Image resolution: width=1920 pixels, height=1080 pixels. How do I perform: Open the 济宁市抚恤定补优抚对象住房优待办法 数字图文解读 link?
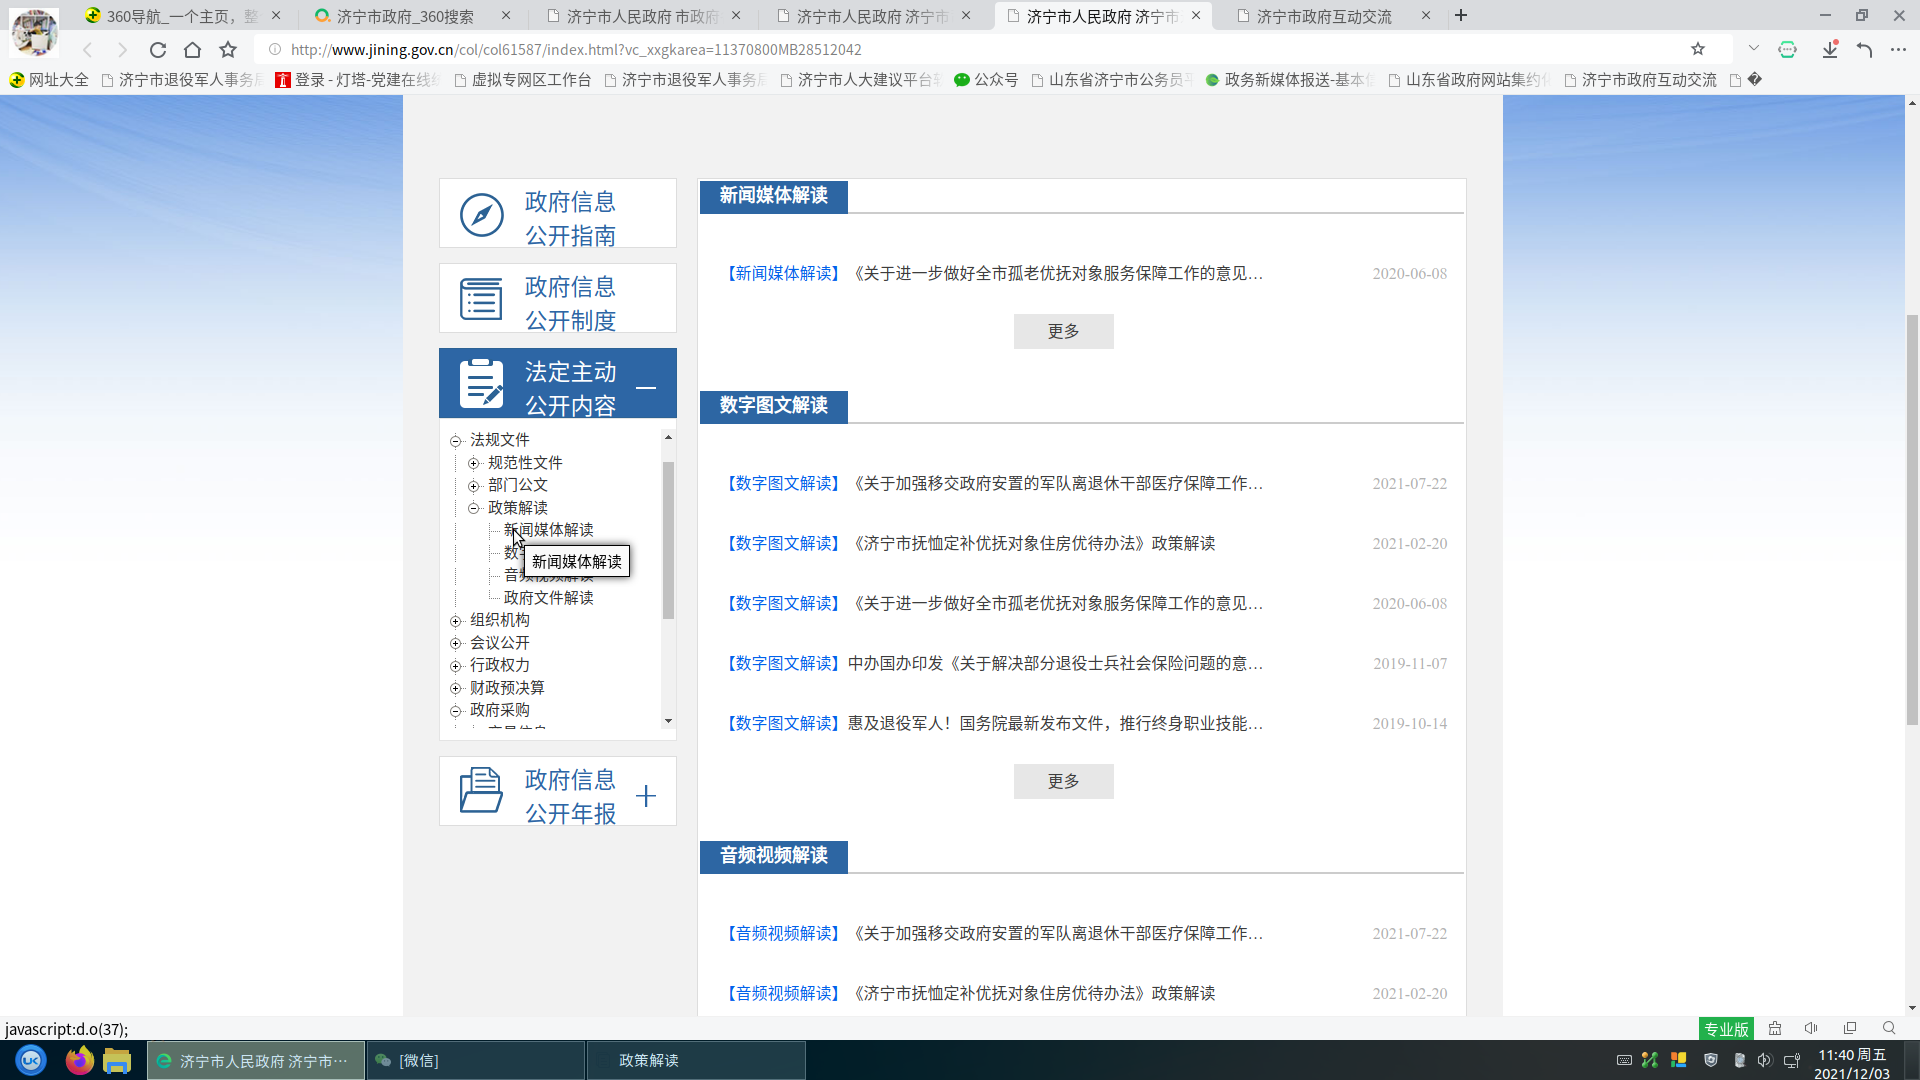(x=1031, y=544)
